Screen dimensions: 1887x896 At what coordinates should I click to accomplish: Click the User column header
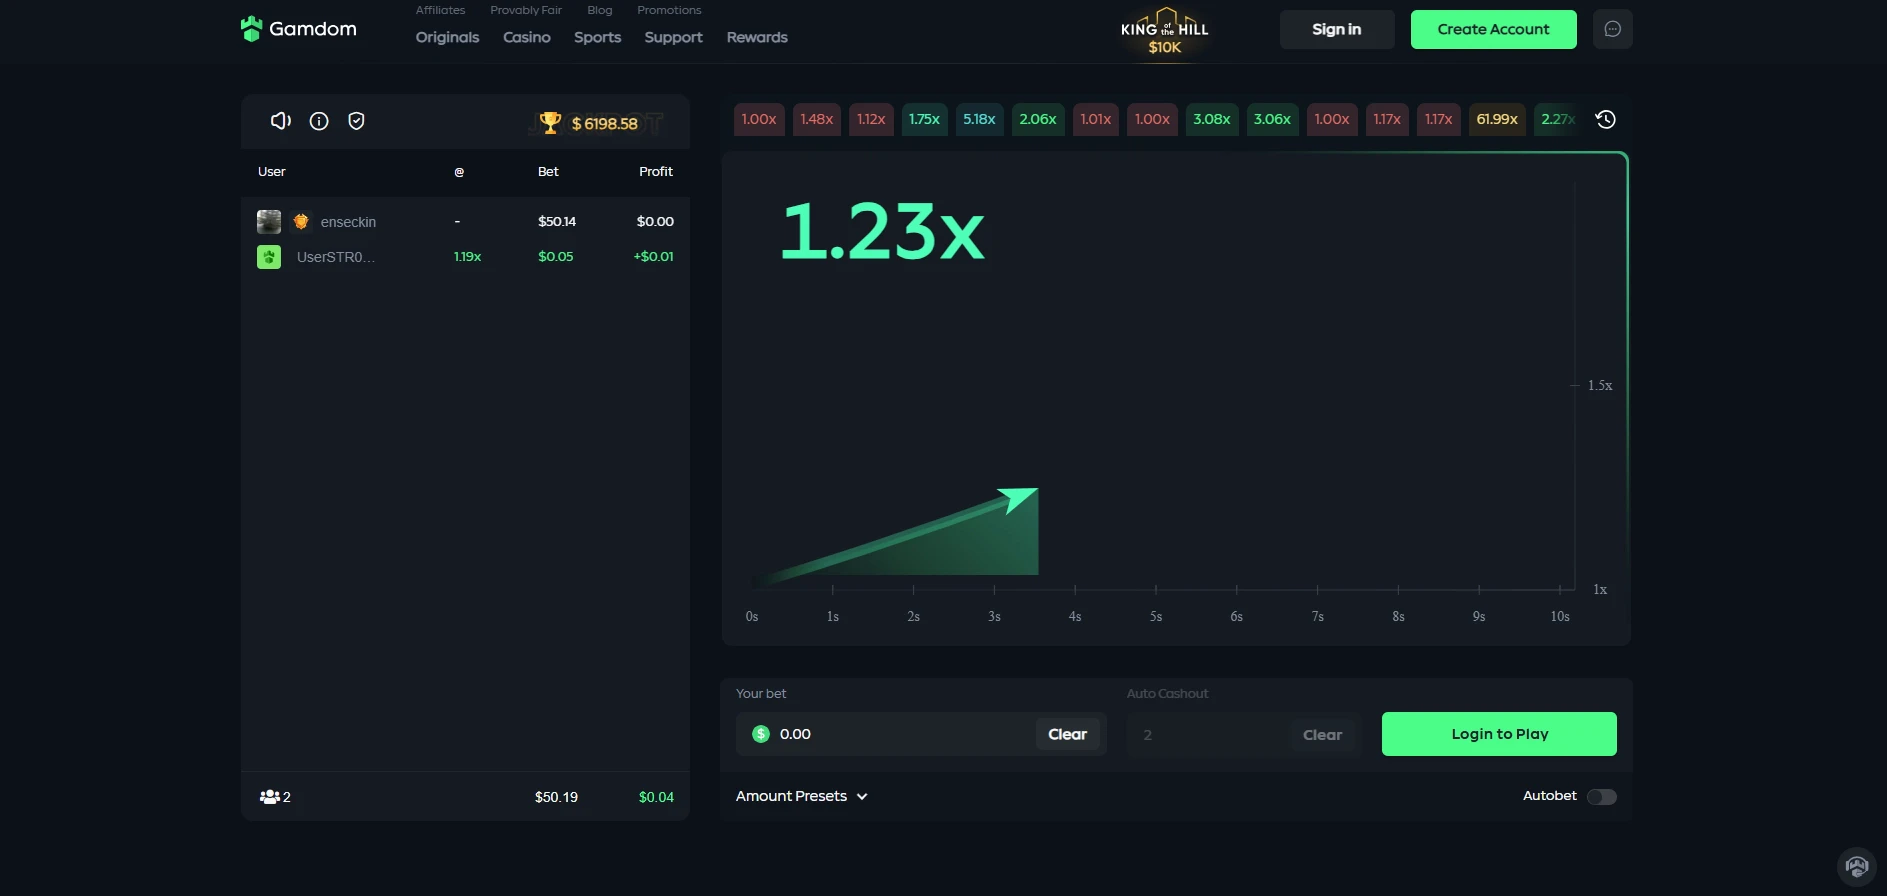point(272,172)
